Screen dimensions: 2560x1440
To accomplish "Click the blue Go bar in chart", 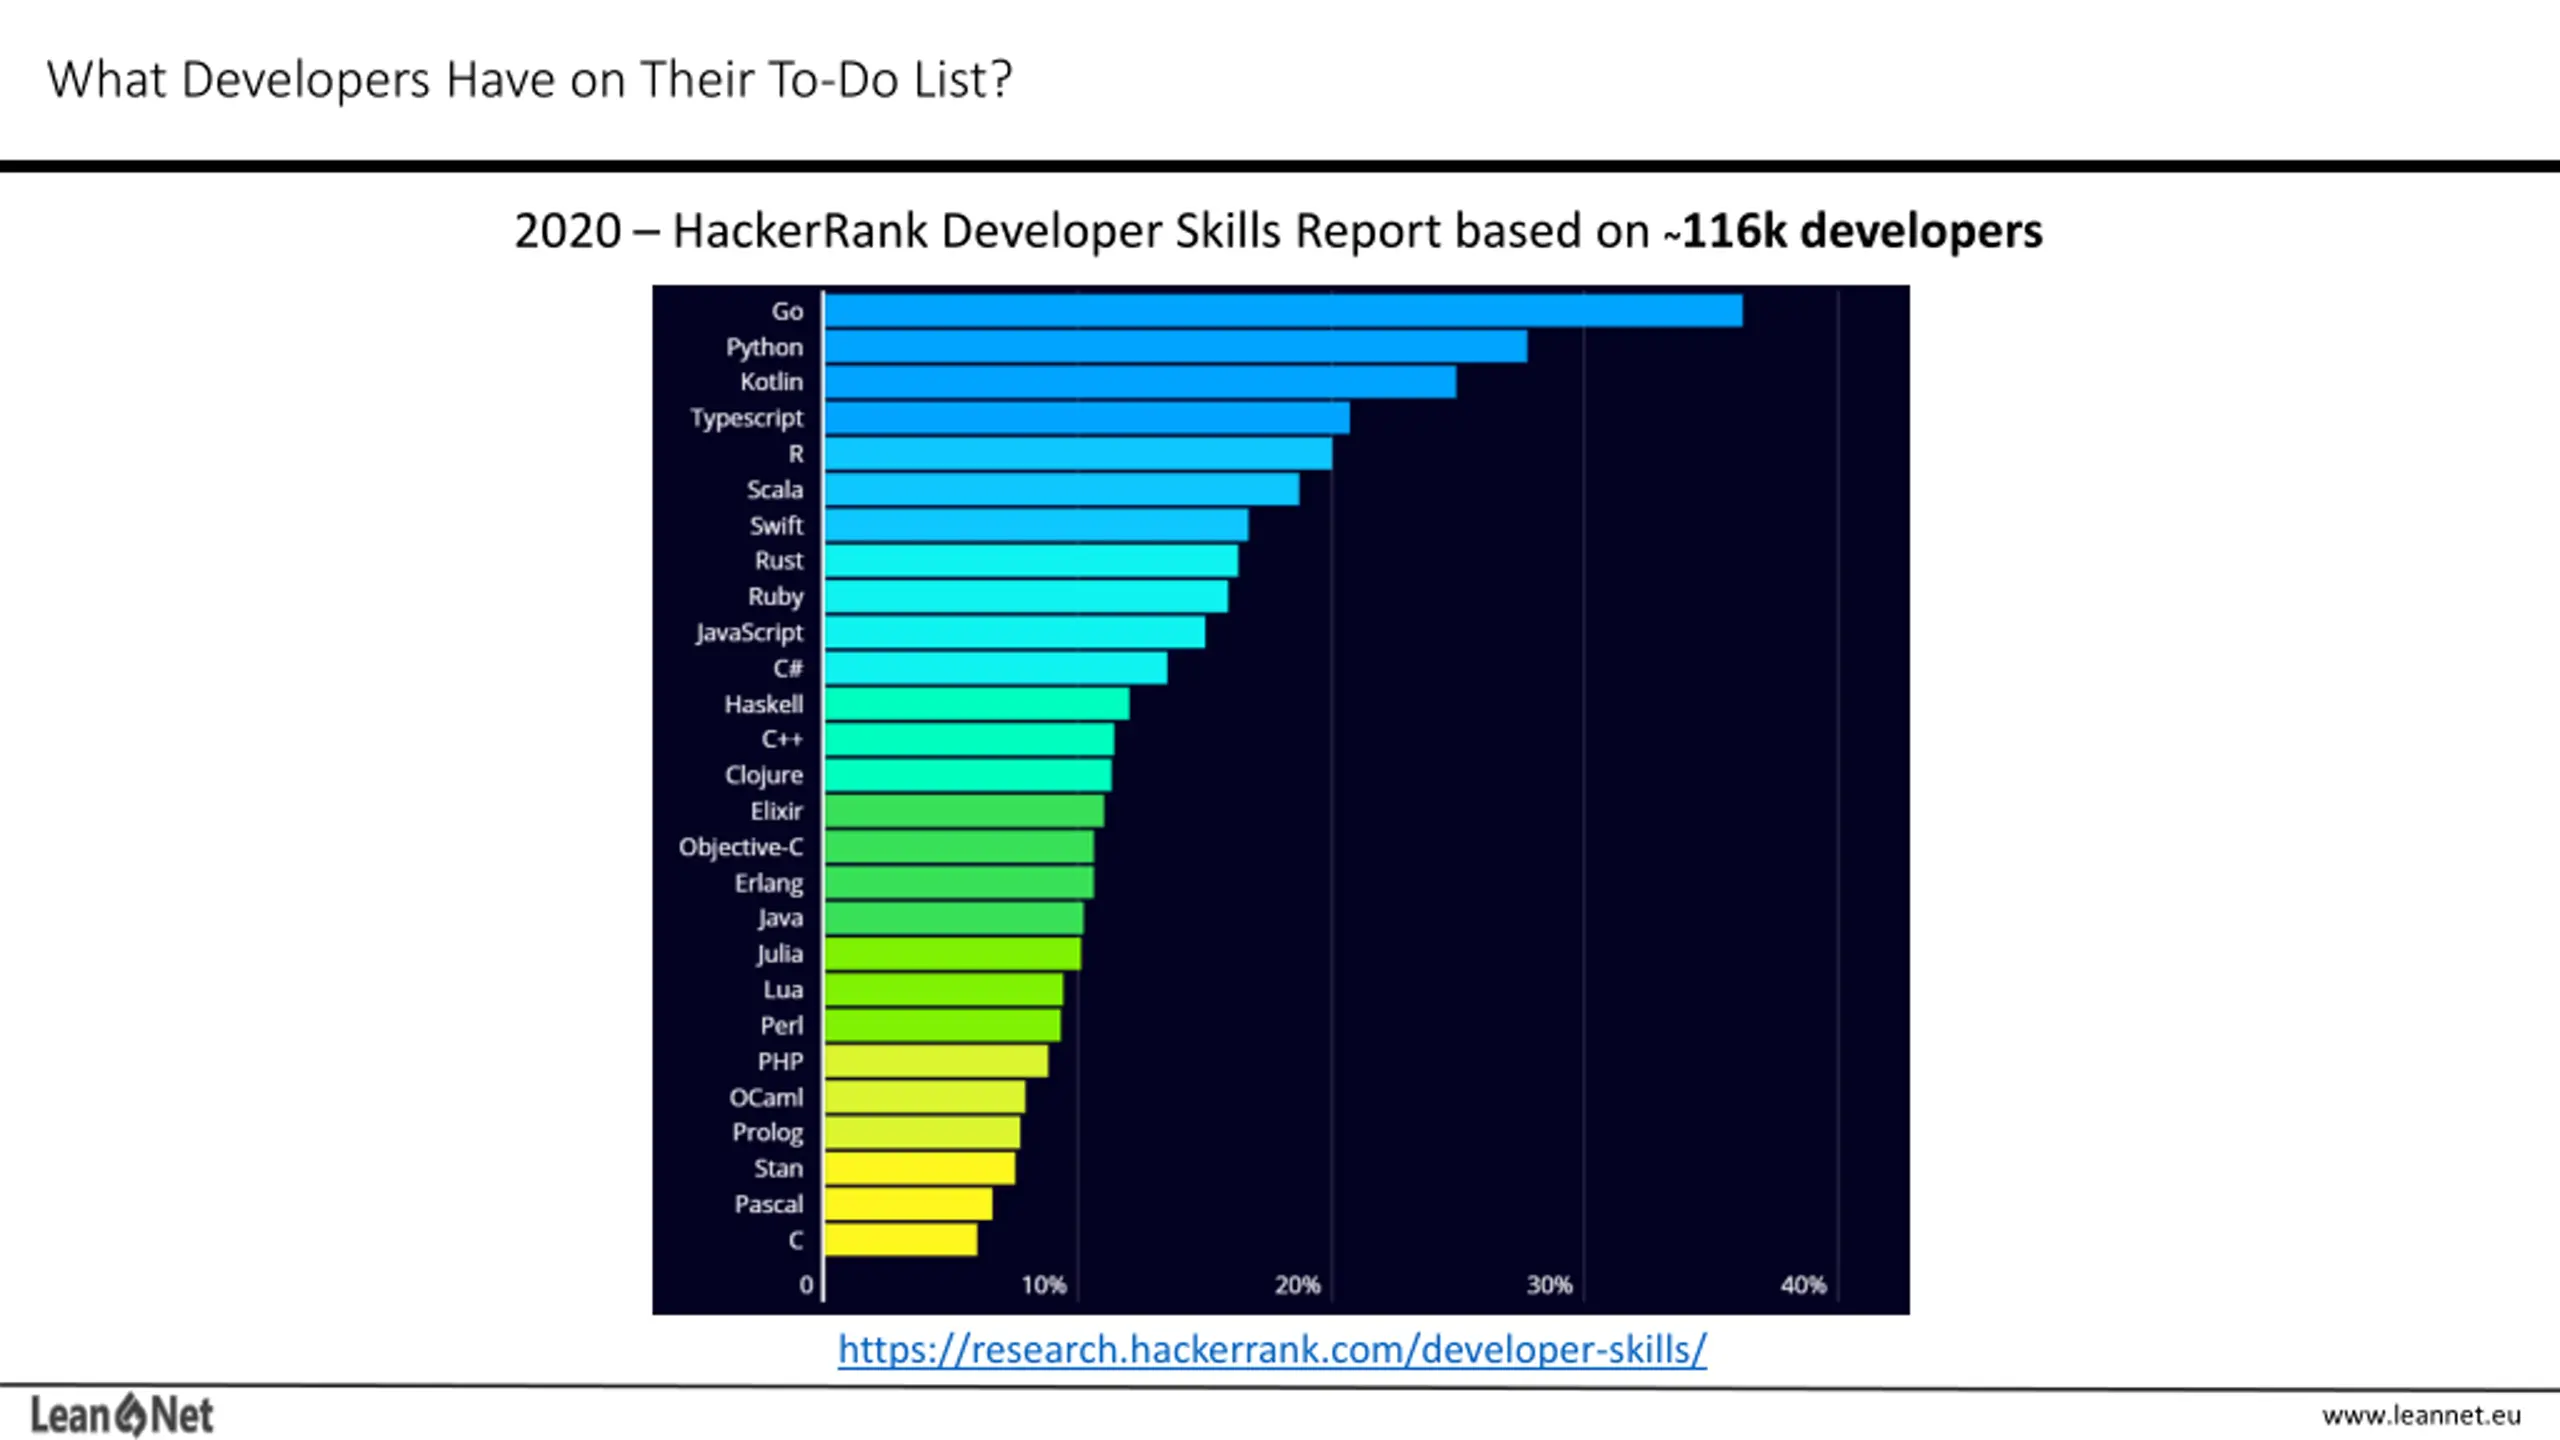I will tap(1284, 311).
